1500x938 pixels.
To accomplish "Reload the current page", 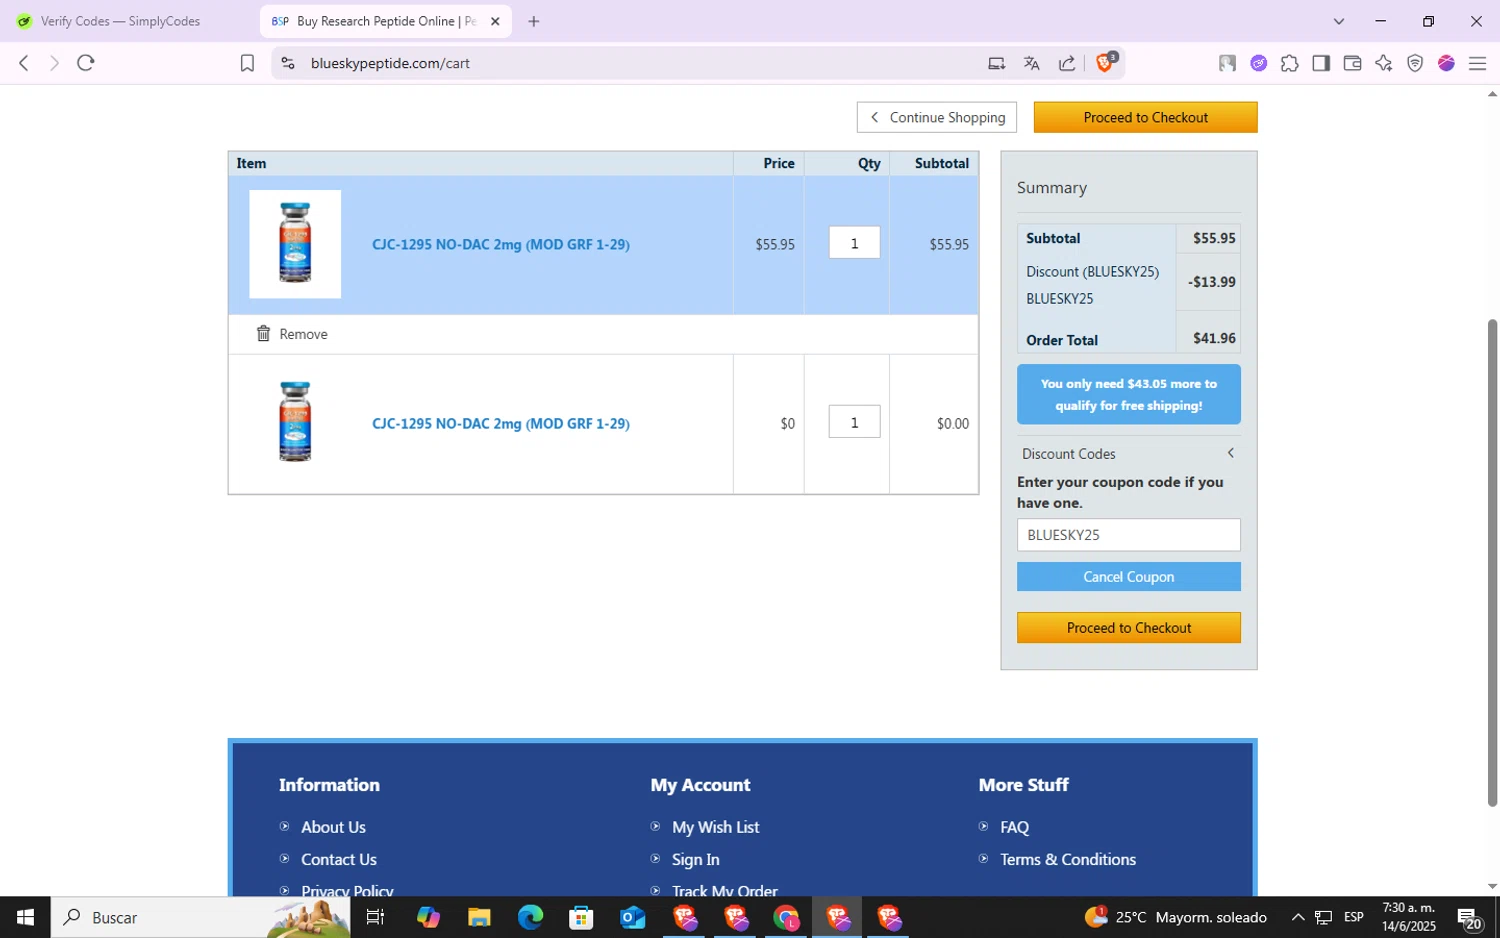I will (86, 63).
